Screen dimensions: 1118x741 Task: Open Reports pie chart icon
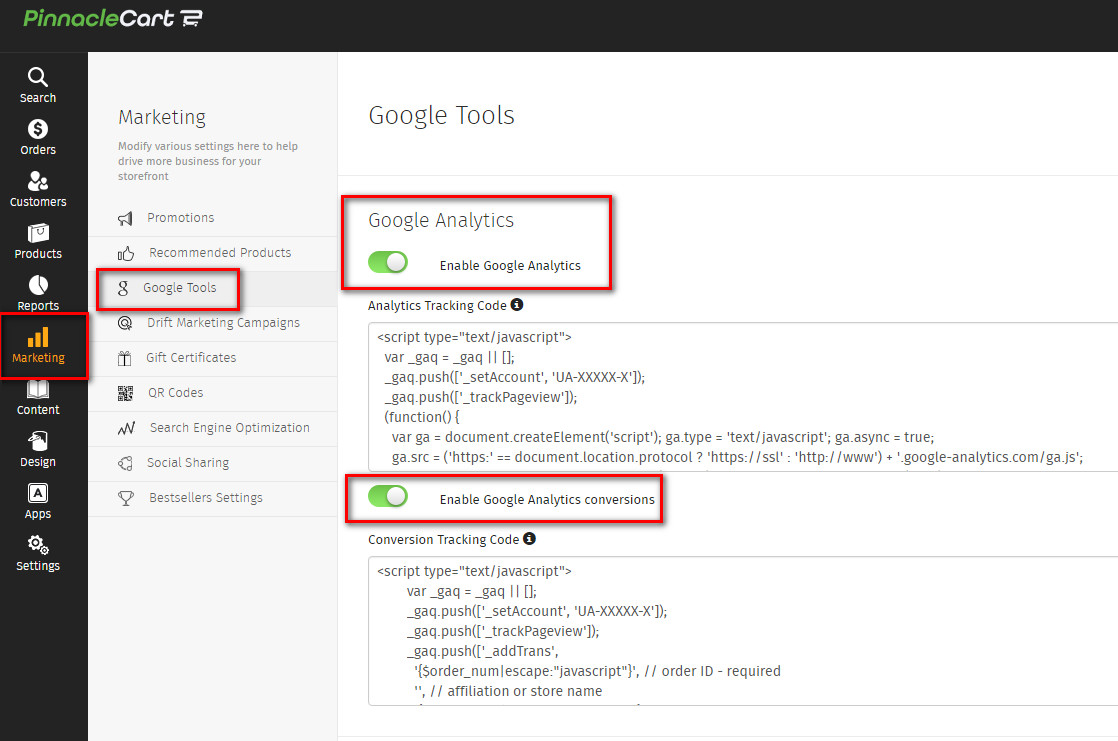tap(38, 285)
